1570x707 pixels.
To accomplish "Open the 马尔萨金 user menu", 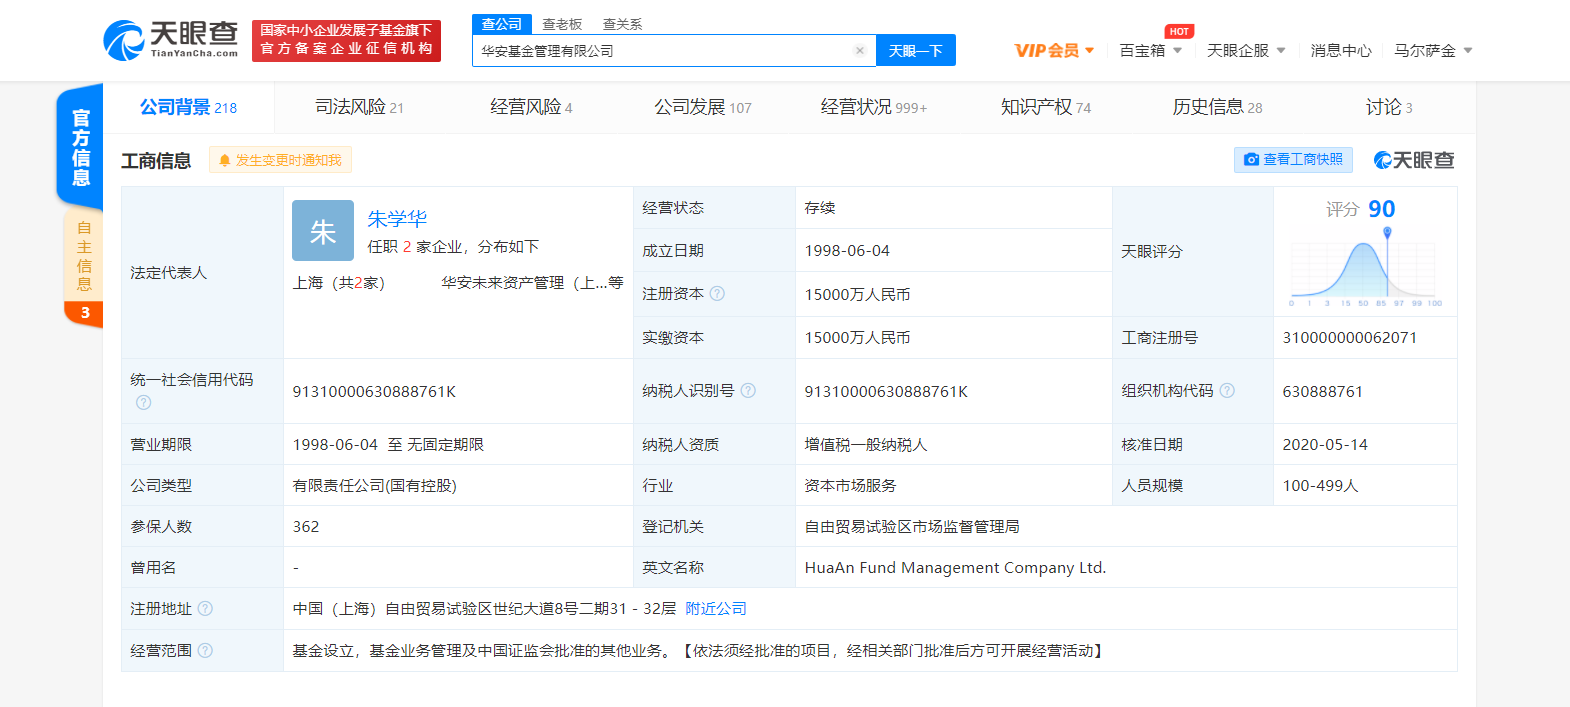I will 1433,50.
